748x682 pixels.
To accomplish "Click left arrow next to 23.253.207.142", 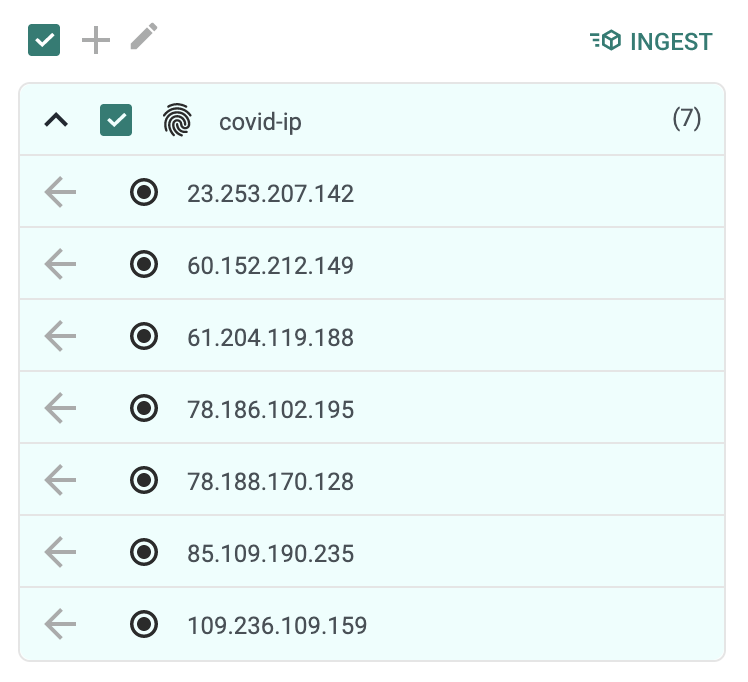I will (x=61, y=193).
